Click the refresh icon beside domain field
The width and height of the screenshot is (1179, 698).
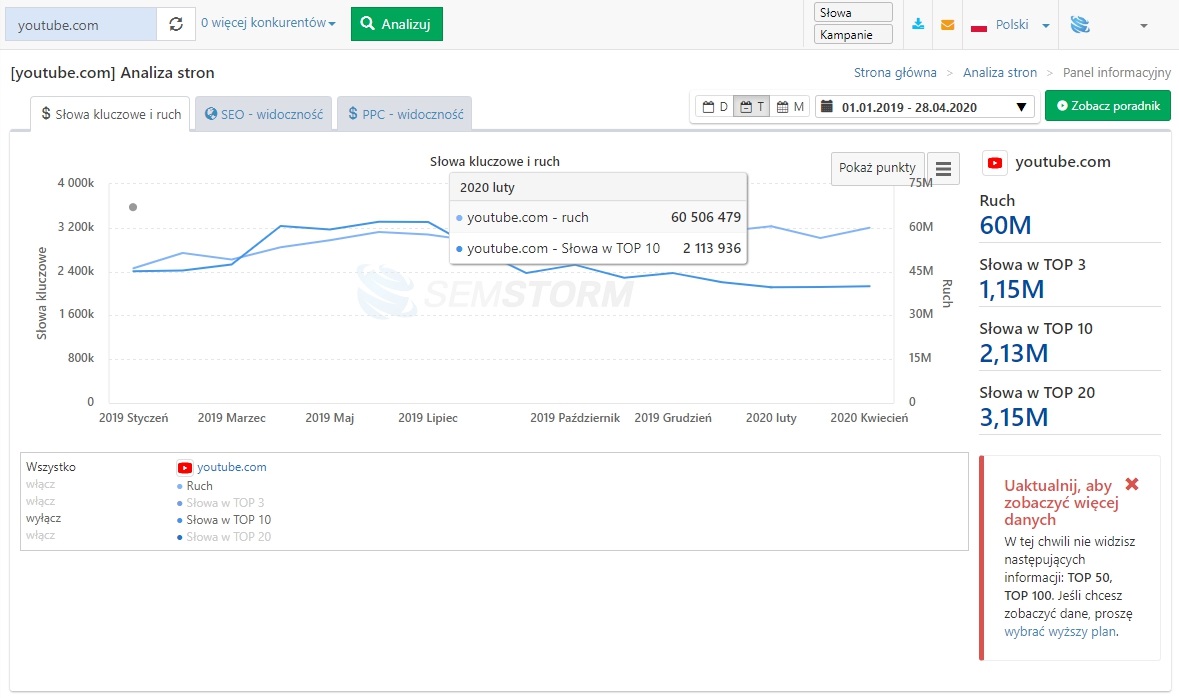tap(176, 25)
